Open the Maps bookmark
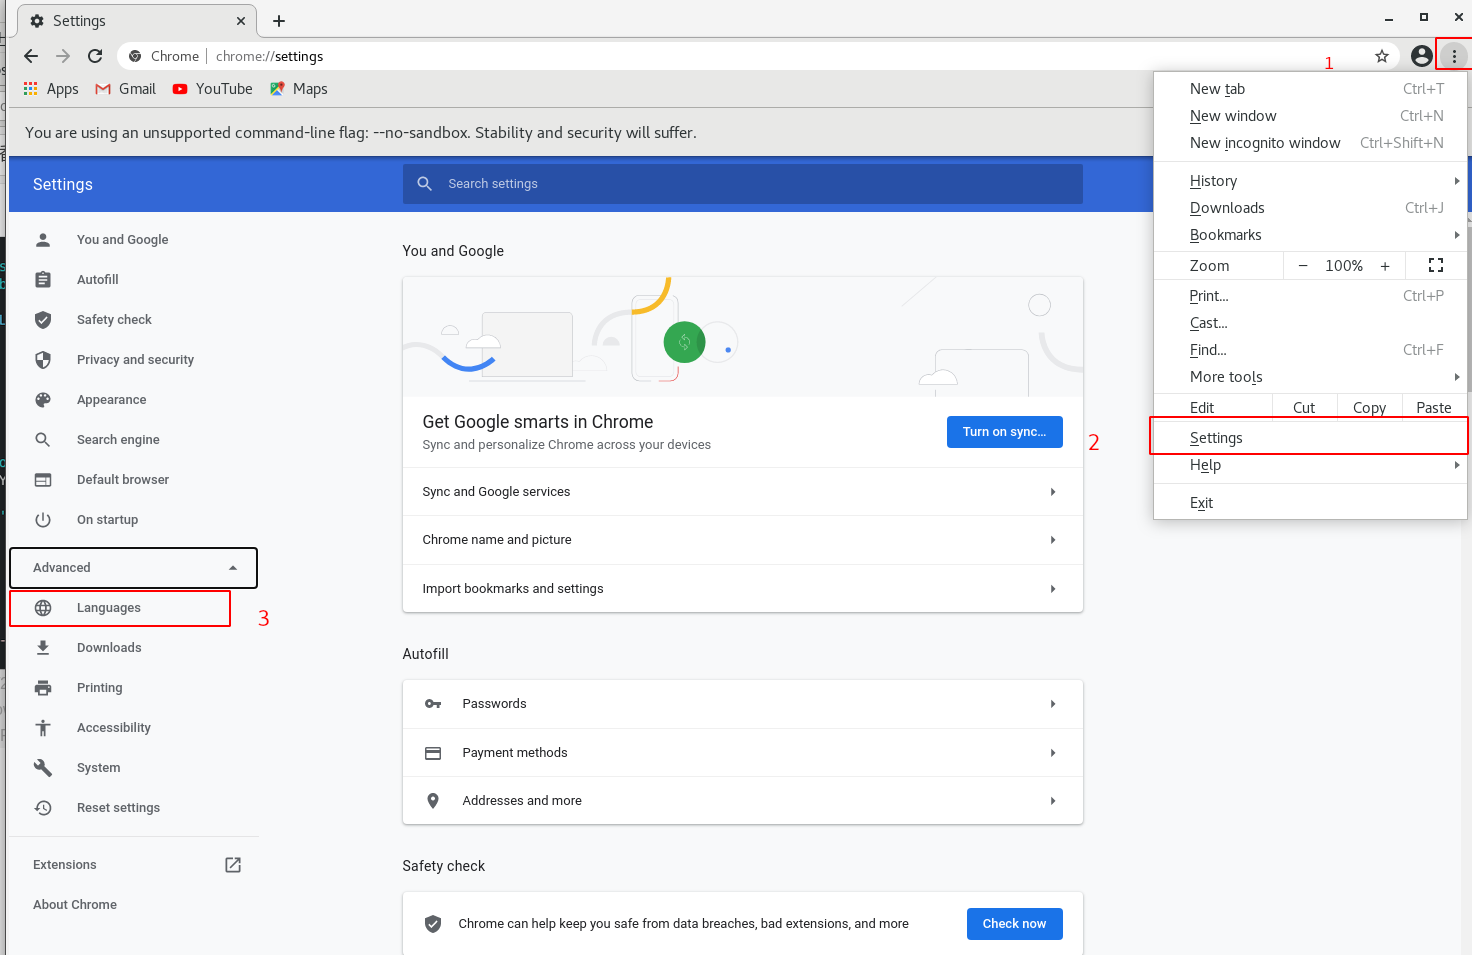Image resolution: width=1472 pixels, height=955 pixels. coord(298,89)
